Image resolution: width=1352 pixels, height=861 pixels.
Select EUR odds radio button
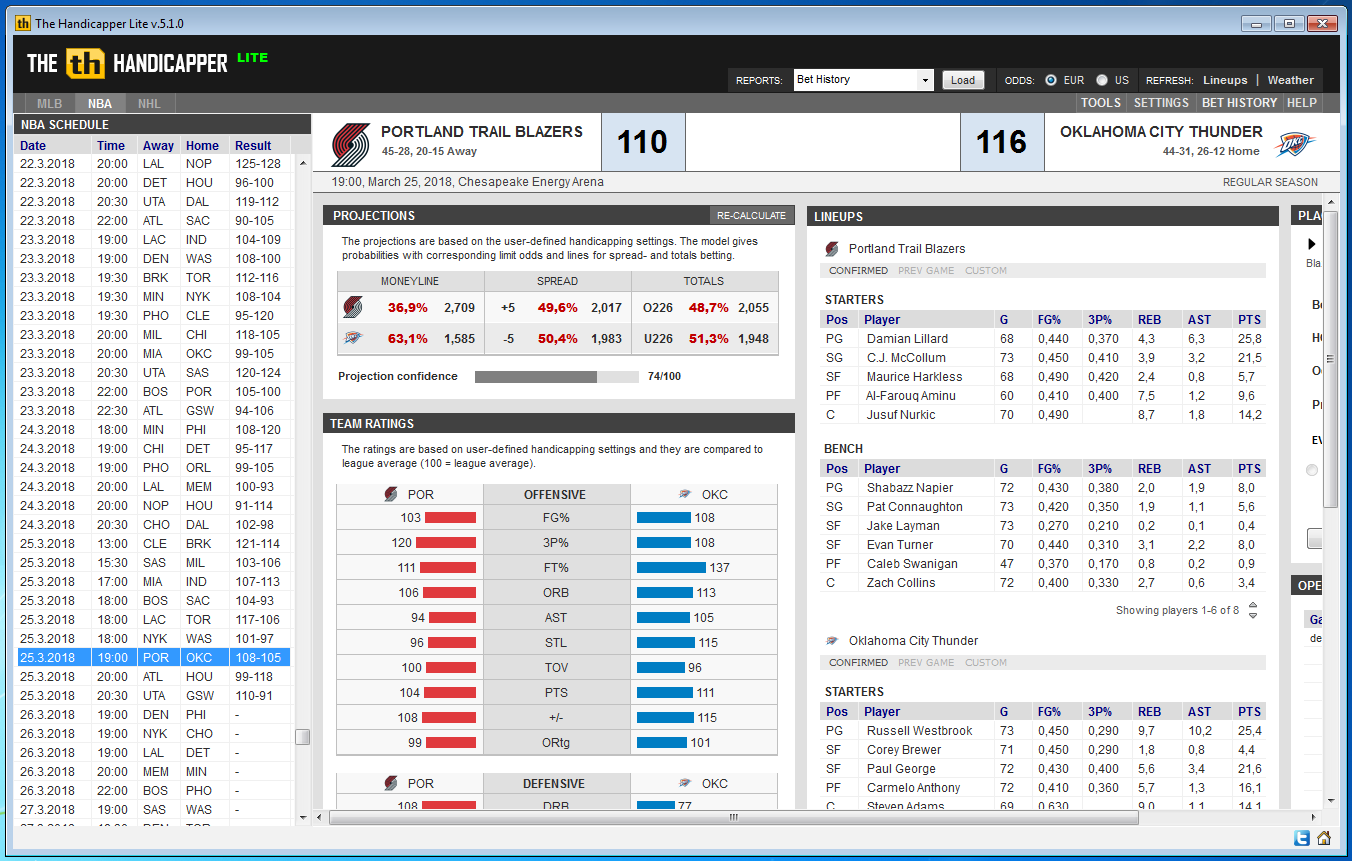[x=1051, y=80]
